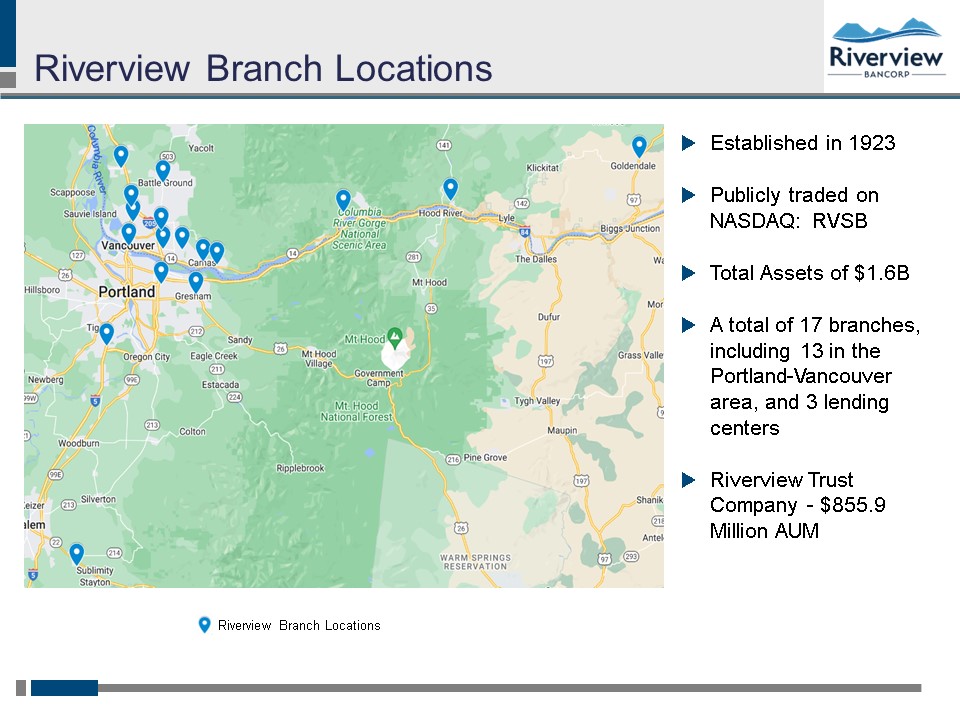960x720 pixels.
Task: Click the branch pin on Camas label
Action: [203, 250]
